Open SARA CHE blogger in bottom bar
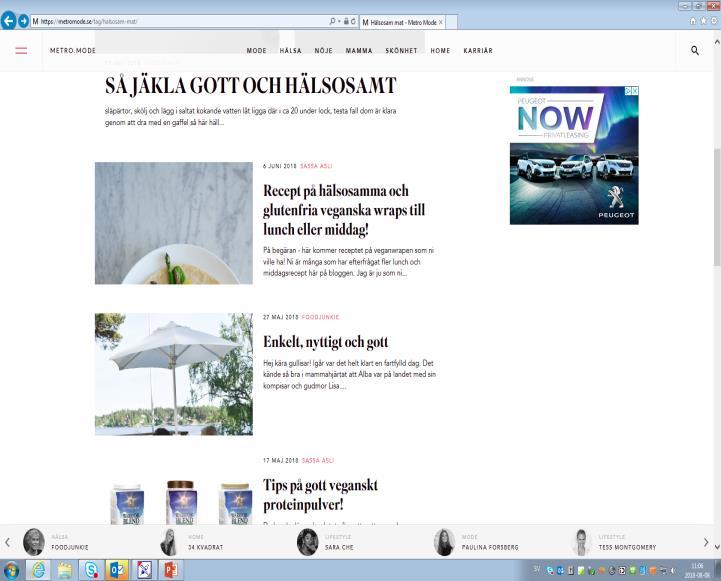 (x=326, y=542)
